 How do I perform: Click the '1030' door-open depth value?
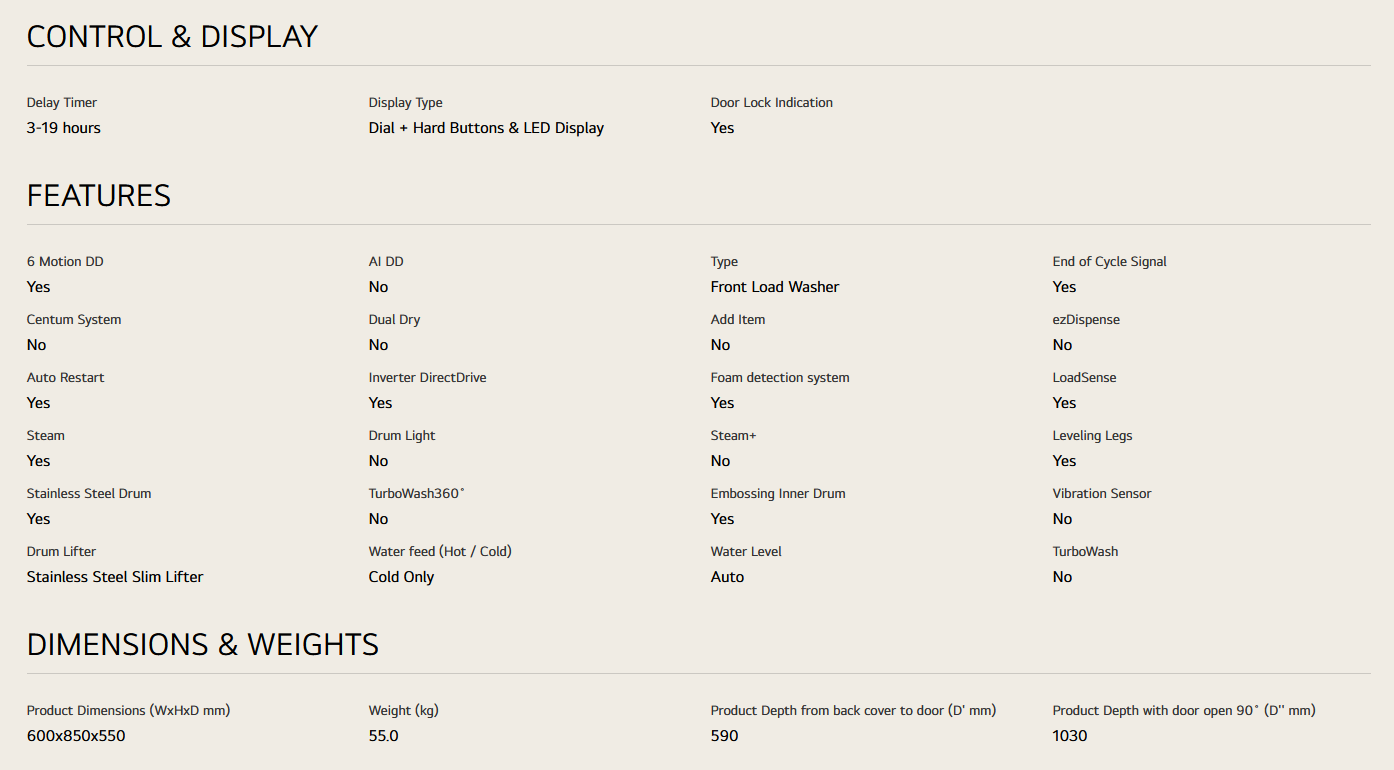(x=1070, y=736)
